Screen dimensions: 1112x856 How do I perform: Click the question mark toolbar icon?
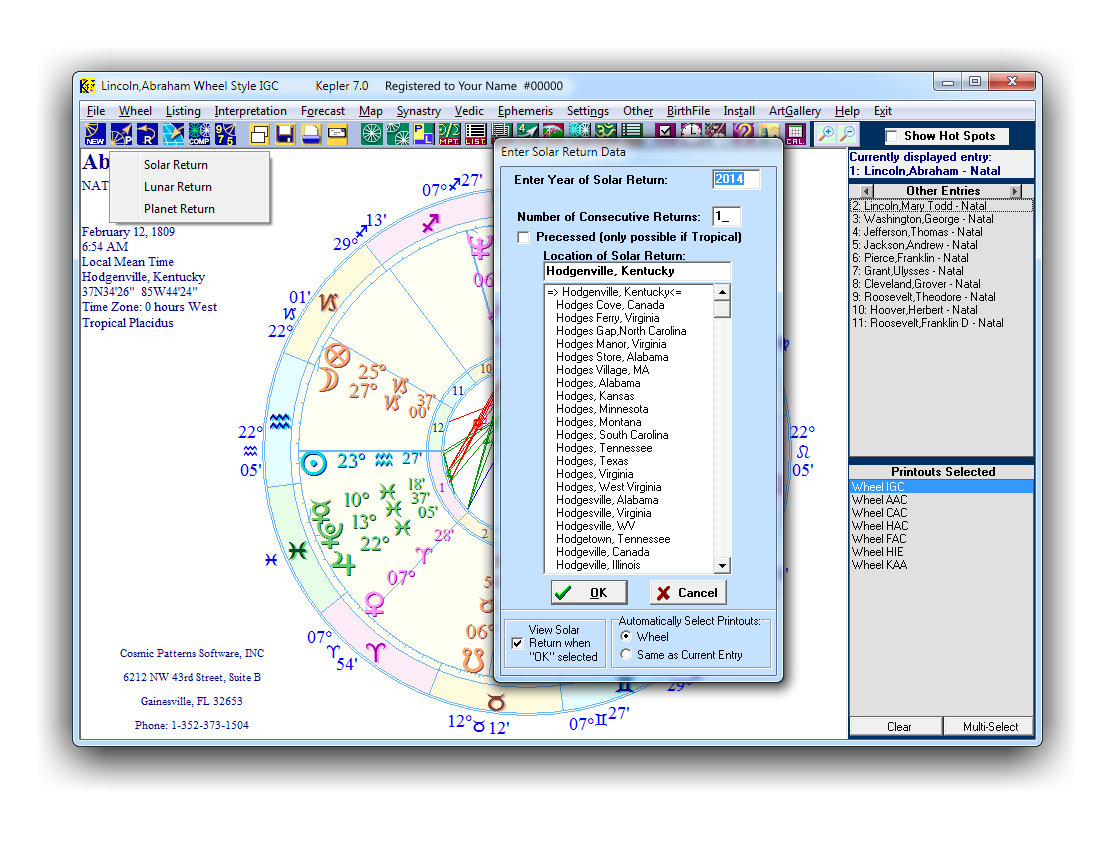[x=743, y=130]
